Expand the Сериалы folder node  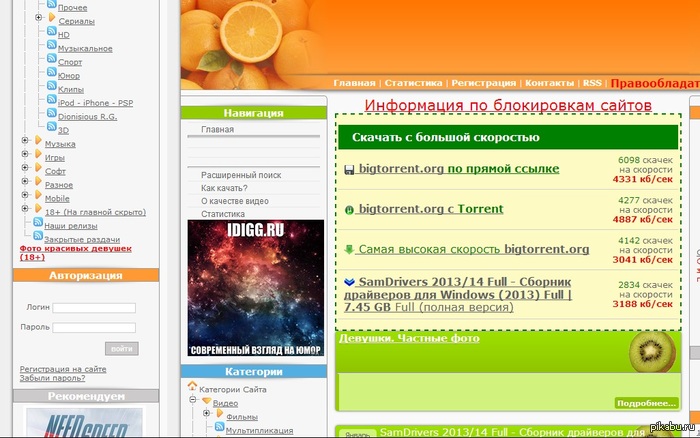(x=38, y=20)
